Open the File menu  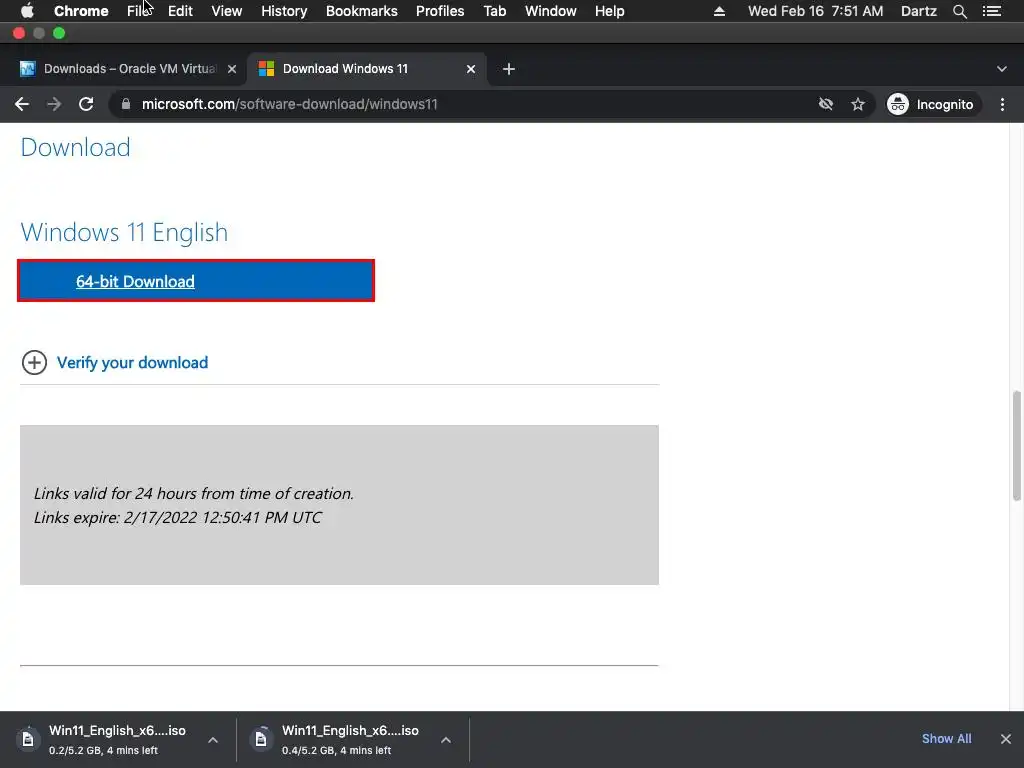coord(138,11)
